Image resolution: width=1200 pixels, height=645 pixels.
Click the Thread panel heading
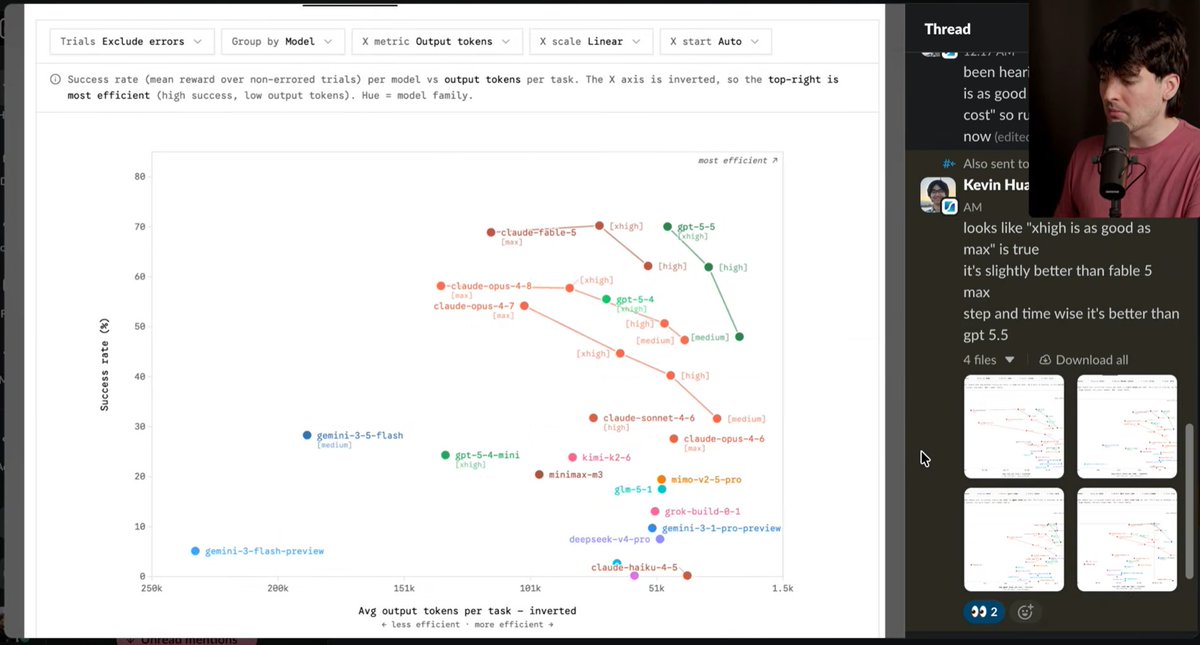(947, 29)
